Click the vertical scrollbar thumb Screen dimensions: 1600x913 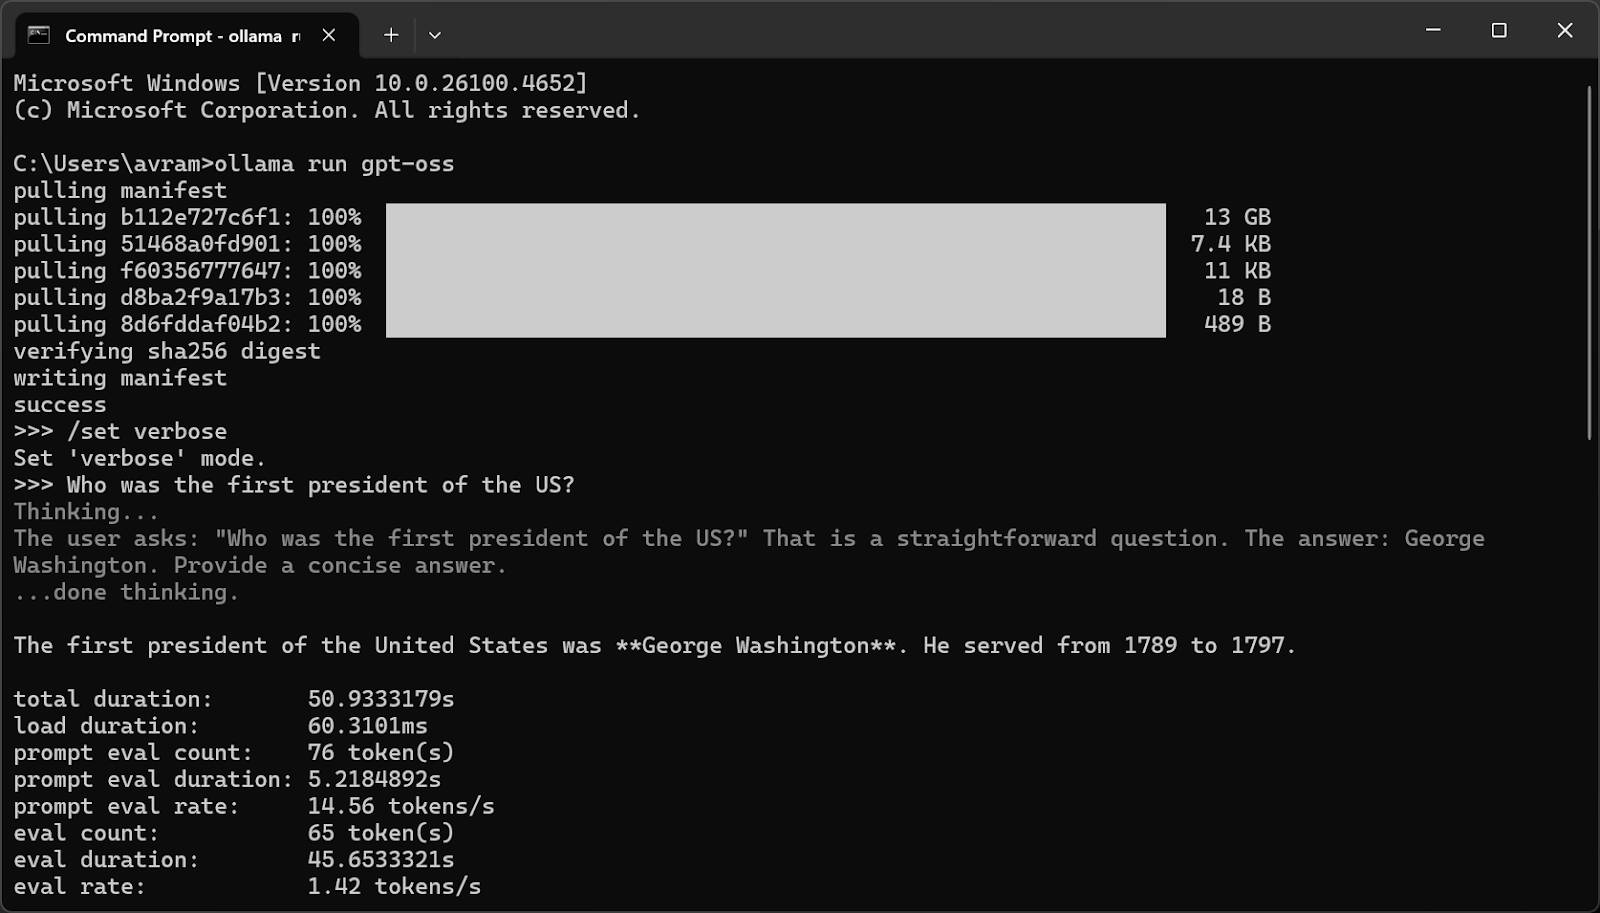(1589, 262)
